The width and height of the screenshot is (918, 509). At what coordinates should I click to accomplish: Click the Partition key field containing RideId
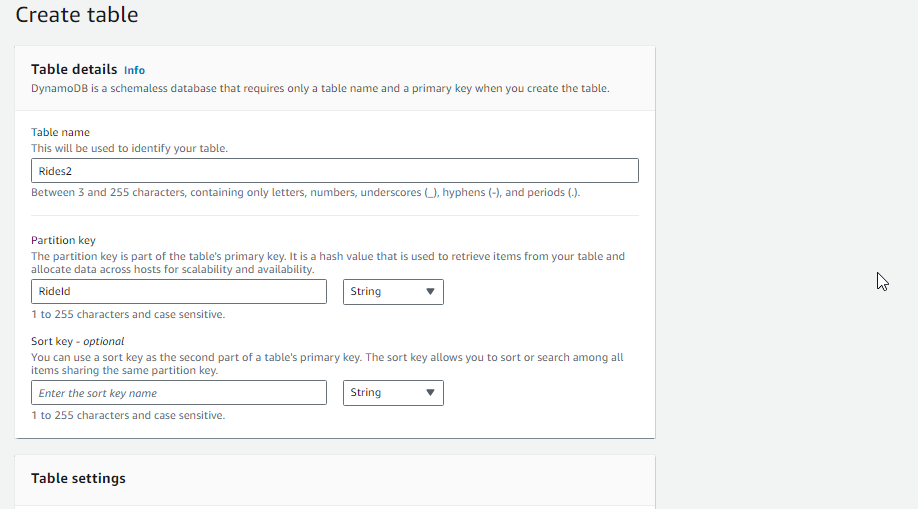pyautogui.click(x=179, y=292)
